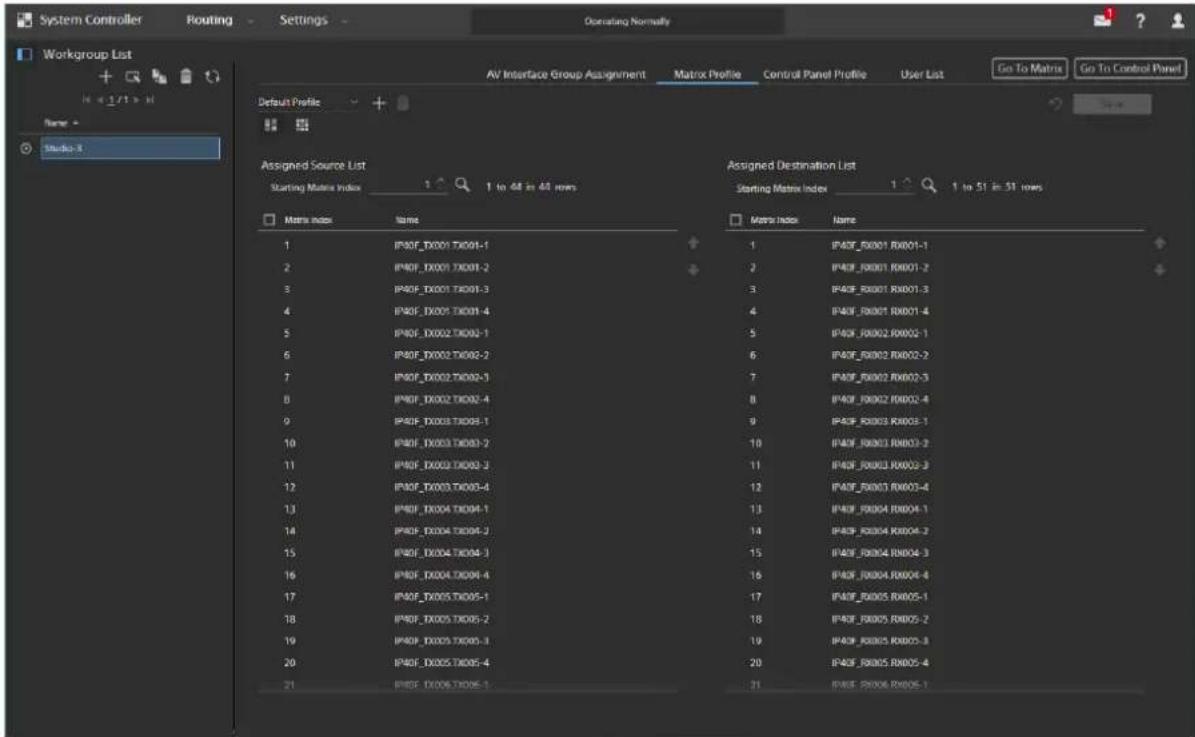Adjust source Starting Matrix Index stepper
Image resolution: width=1195 pixels, height=737 pixels.
point(439,184)
